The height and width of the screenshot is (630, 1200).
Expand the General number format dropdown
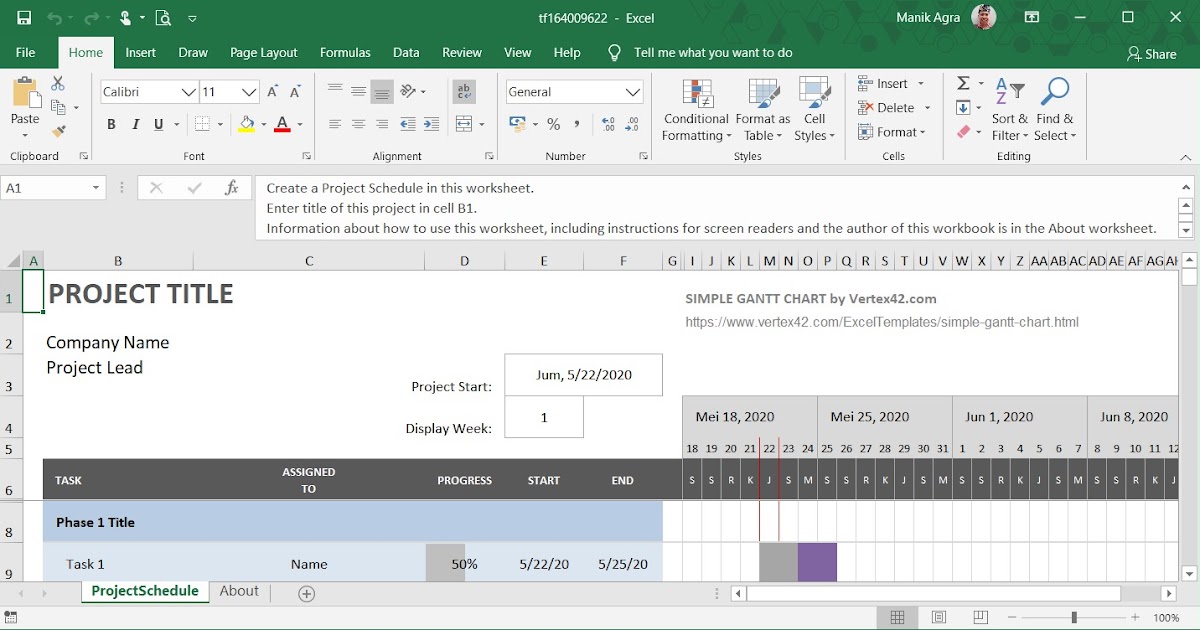(632, 92)
